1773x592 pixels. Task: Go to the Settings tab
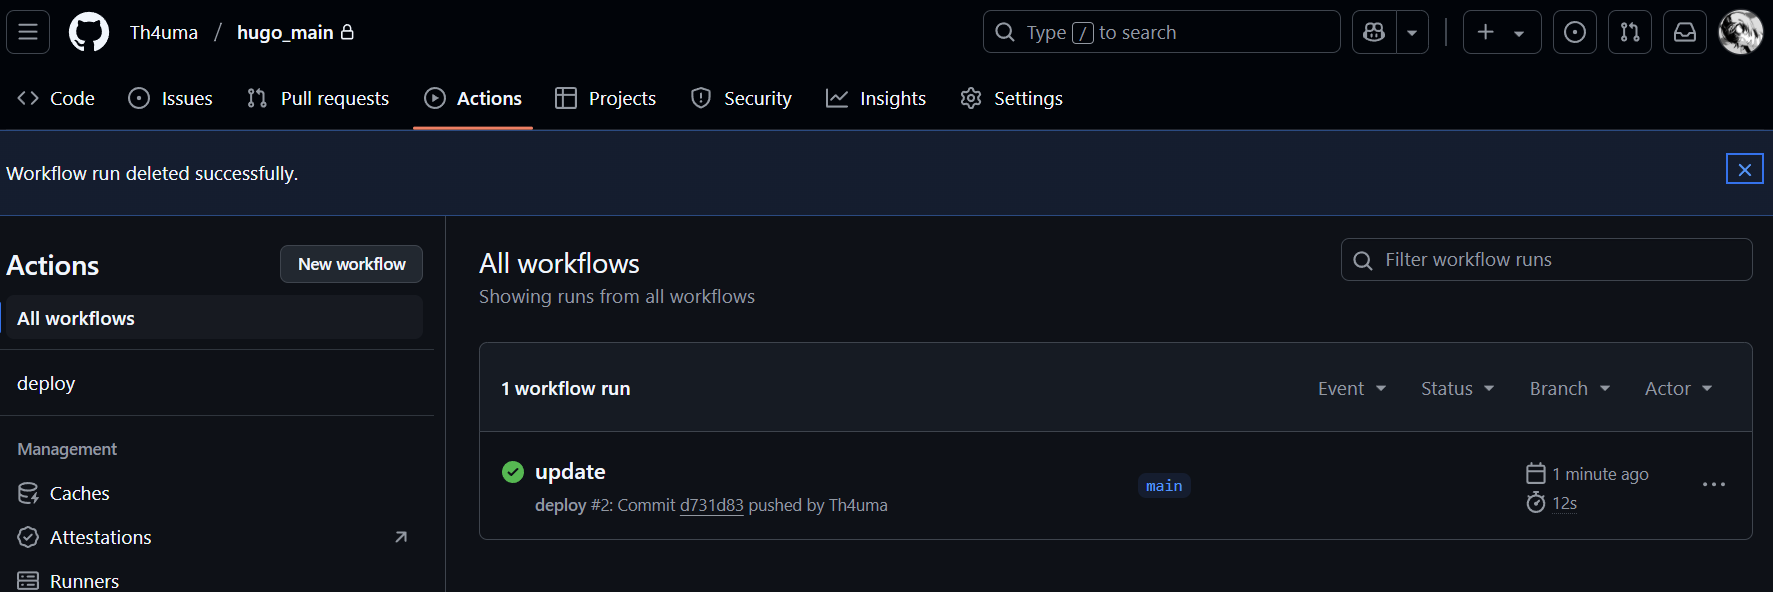(1012, 98)
